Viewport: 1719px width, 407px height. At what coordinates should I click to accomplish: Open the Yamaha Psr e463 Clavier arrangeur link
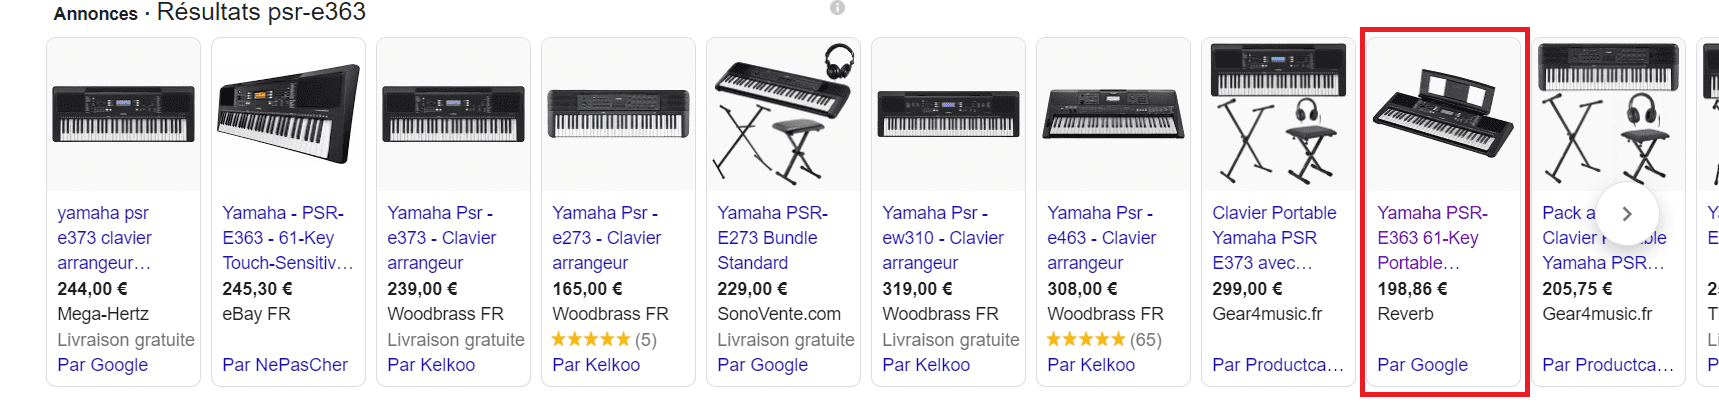tap(1101, 238)
